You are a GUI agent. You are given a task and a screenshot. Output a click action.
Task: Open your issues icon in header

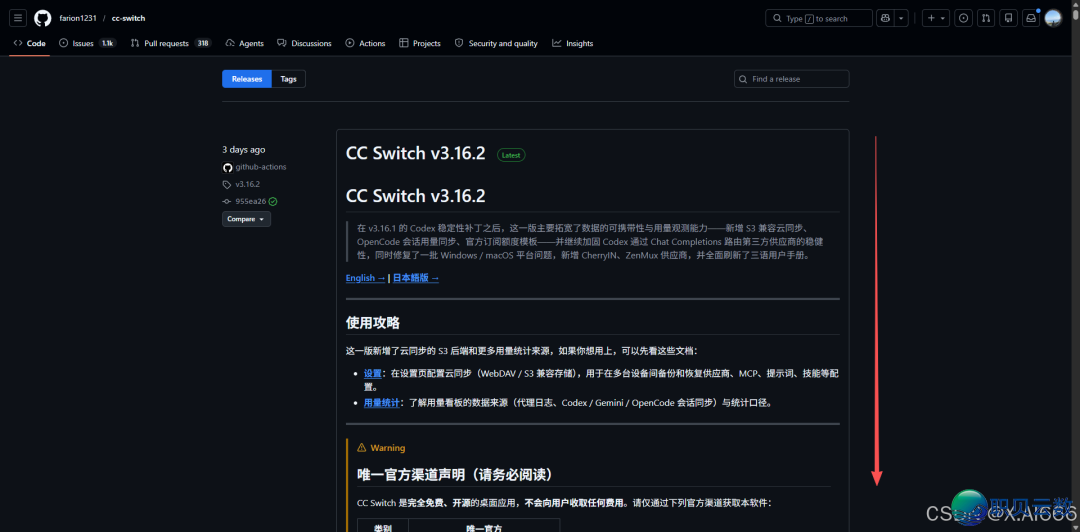pyautogui.click(x=964, y=19)
